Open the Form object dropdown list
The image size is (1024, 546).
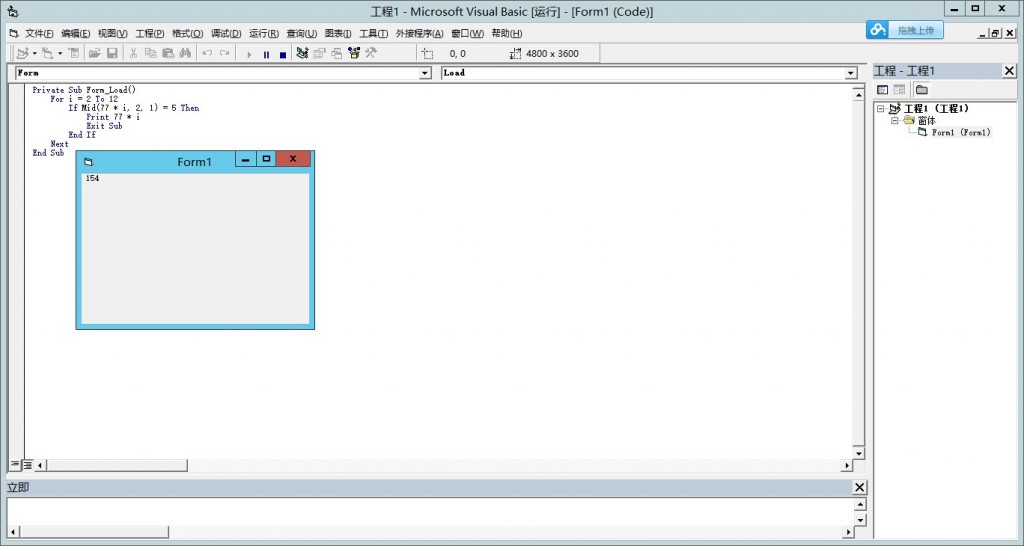tap(424, 73)
